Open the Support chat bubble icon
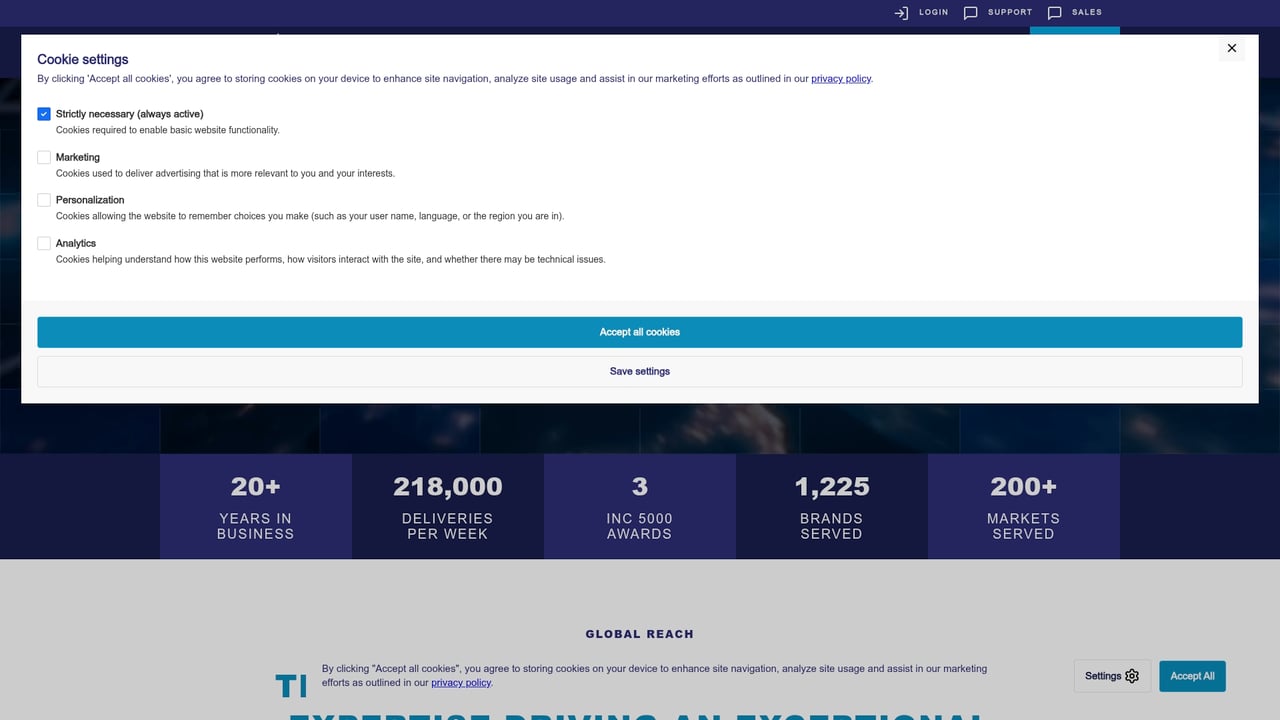The image size is (1280, 720). [x=971, y=12]
